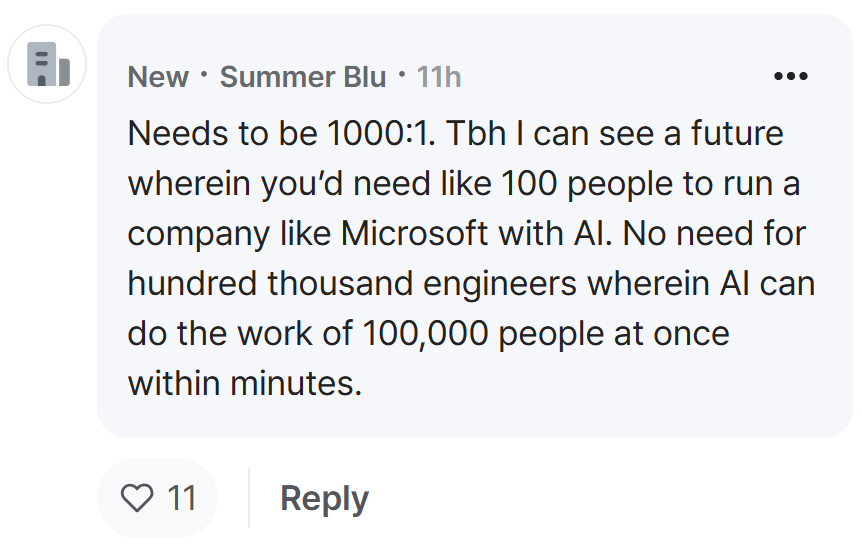Screen dimensions: 862x545
Task: Click the "No need for" text in the comment
Action: [x=714, y=233]
